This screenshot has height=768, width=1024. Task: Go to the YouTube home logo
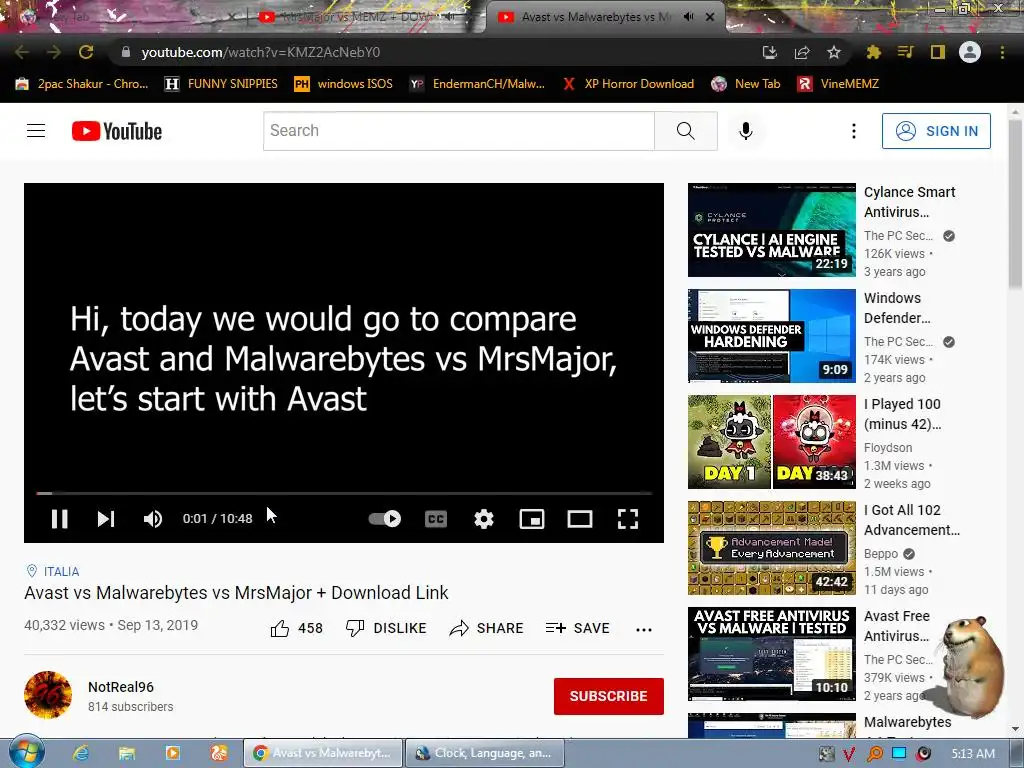coord(117,131)
